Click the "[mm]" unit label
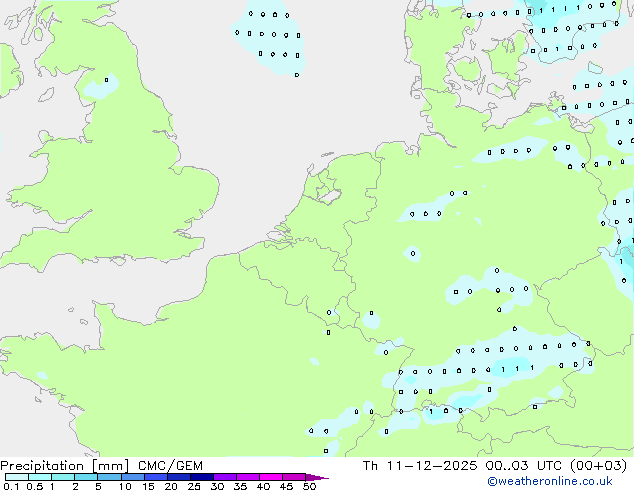Viewport: 634px width, 490px height. click(x=111, y=466)
